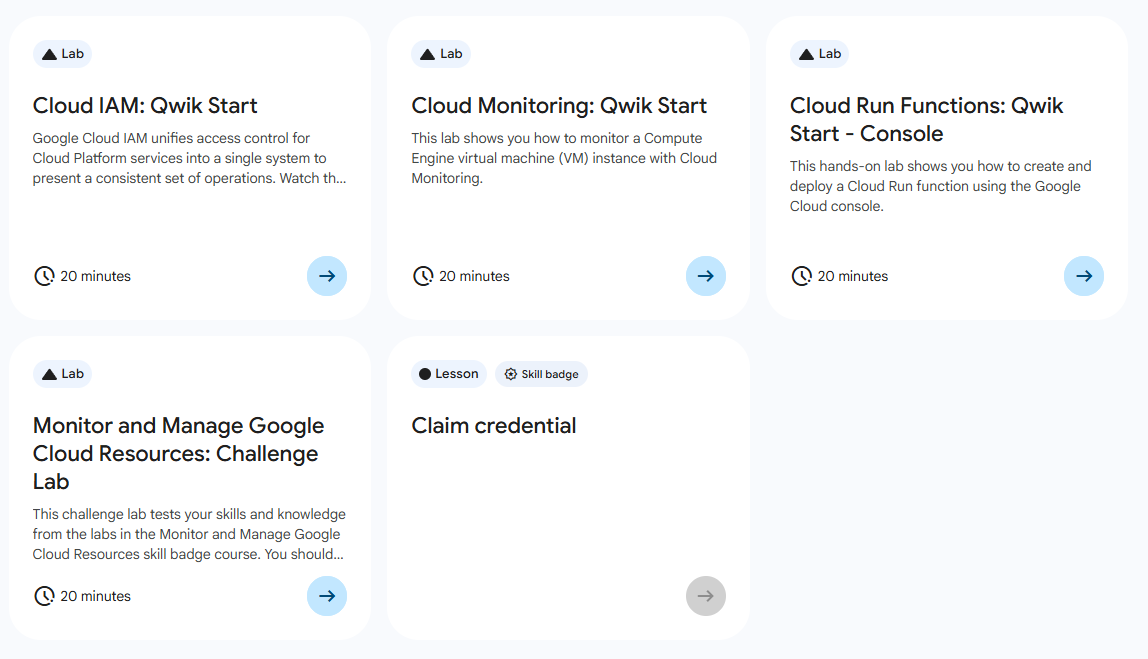Click description starting 'Google Cloud IAM unifies'
Screen dimensions: 1148x659
coord(190,158)
